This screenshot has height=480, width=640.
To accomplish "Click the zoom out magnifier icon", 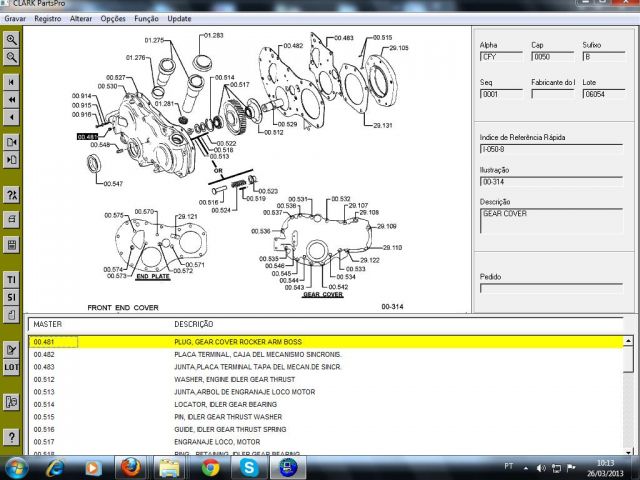I will point(11,58).
